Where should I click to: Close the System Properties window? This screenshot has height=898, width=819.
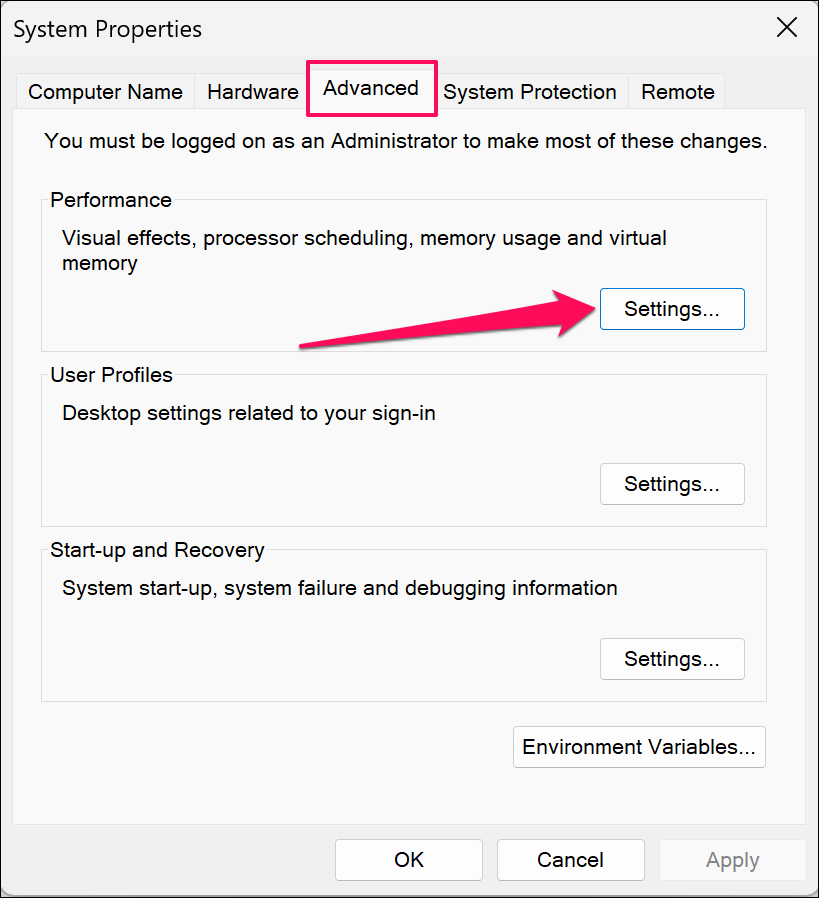787,28
